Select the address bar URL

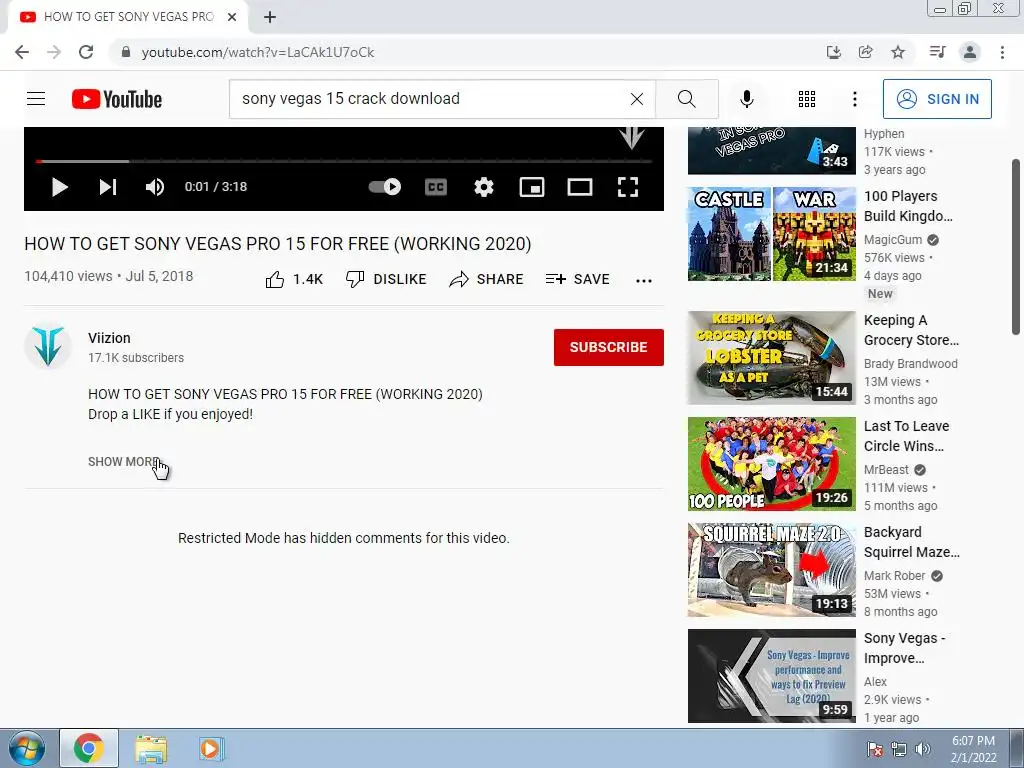(258, 52)
